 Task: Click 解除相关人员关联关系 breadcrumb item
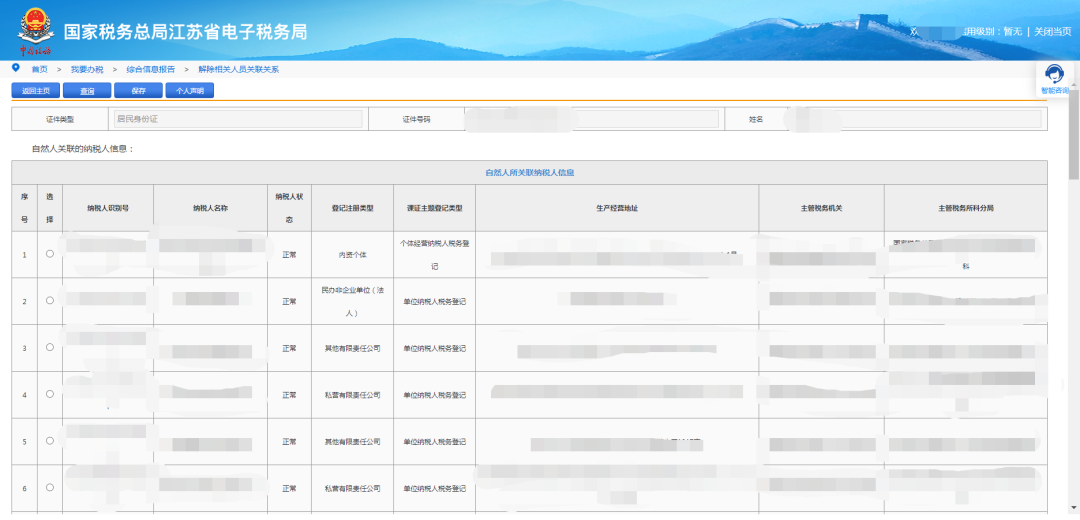coord(238,69)
